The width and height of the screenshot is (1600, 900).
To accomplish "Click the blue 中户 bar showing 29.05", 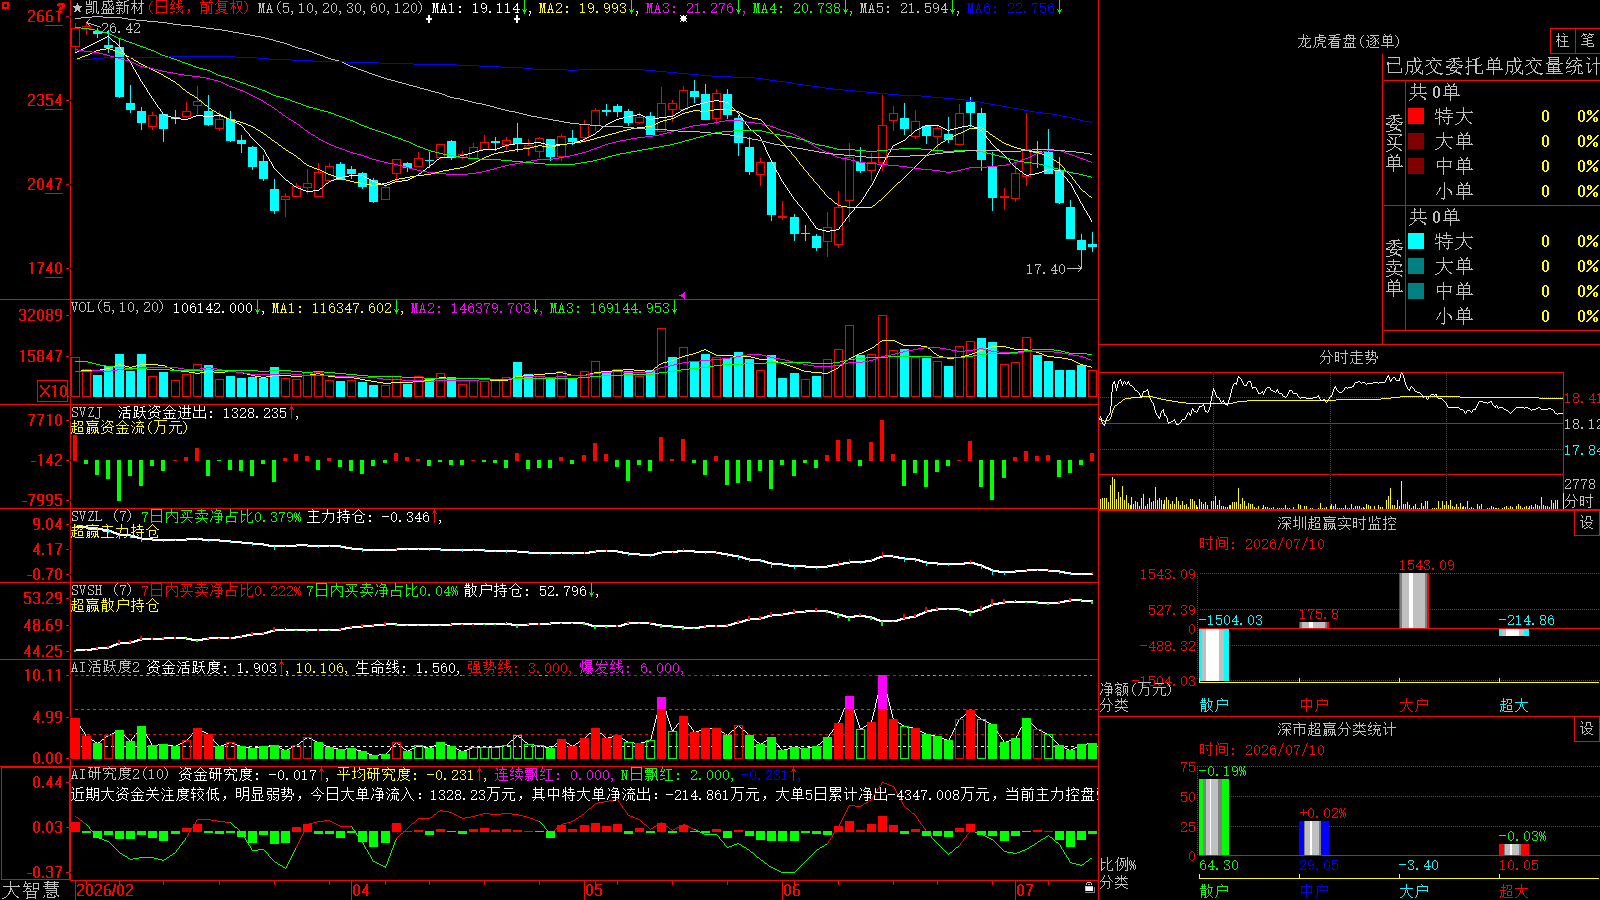I will (x=1313, y=838).
